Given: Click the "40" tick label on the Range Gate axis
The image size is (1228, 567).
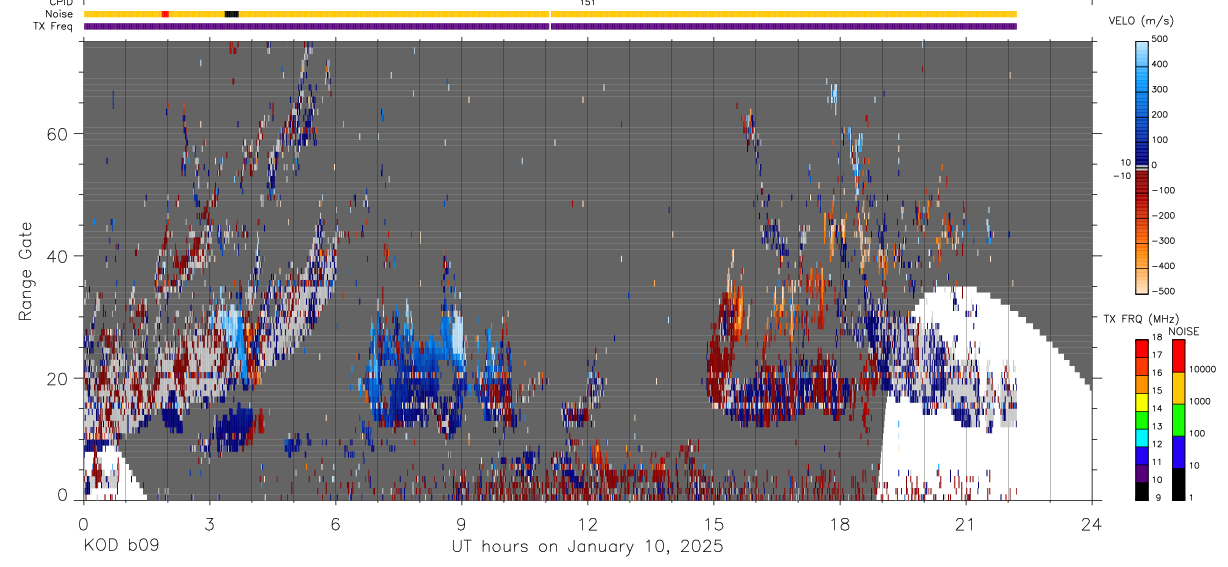Looking at the screenshot, I should pyautogui.click(x=58, y=256).
